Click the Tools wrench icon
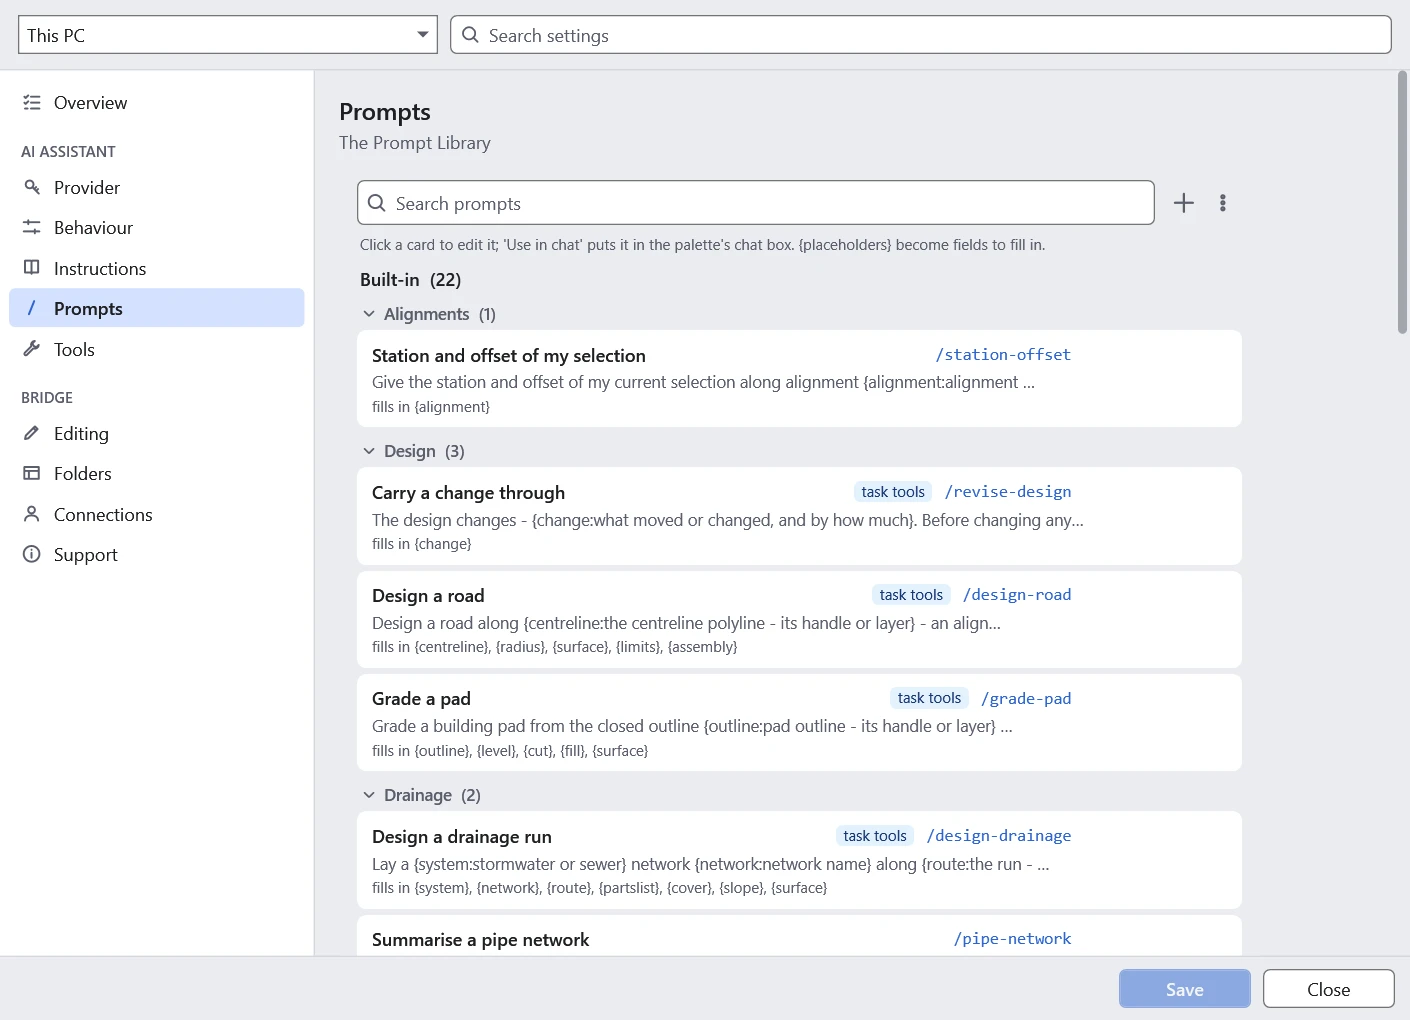 tap(32, 349)
